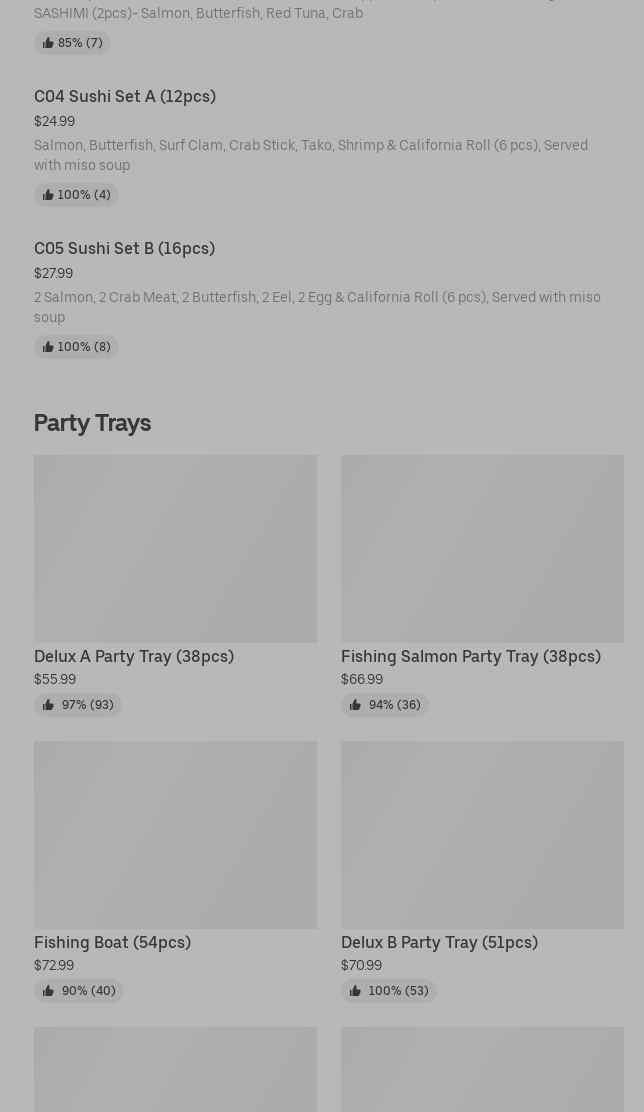
Task: Select Fishing Salmon Party Tray (38pcs) title
Action: [x=471, y=656]
